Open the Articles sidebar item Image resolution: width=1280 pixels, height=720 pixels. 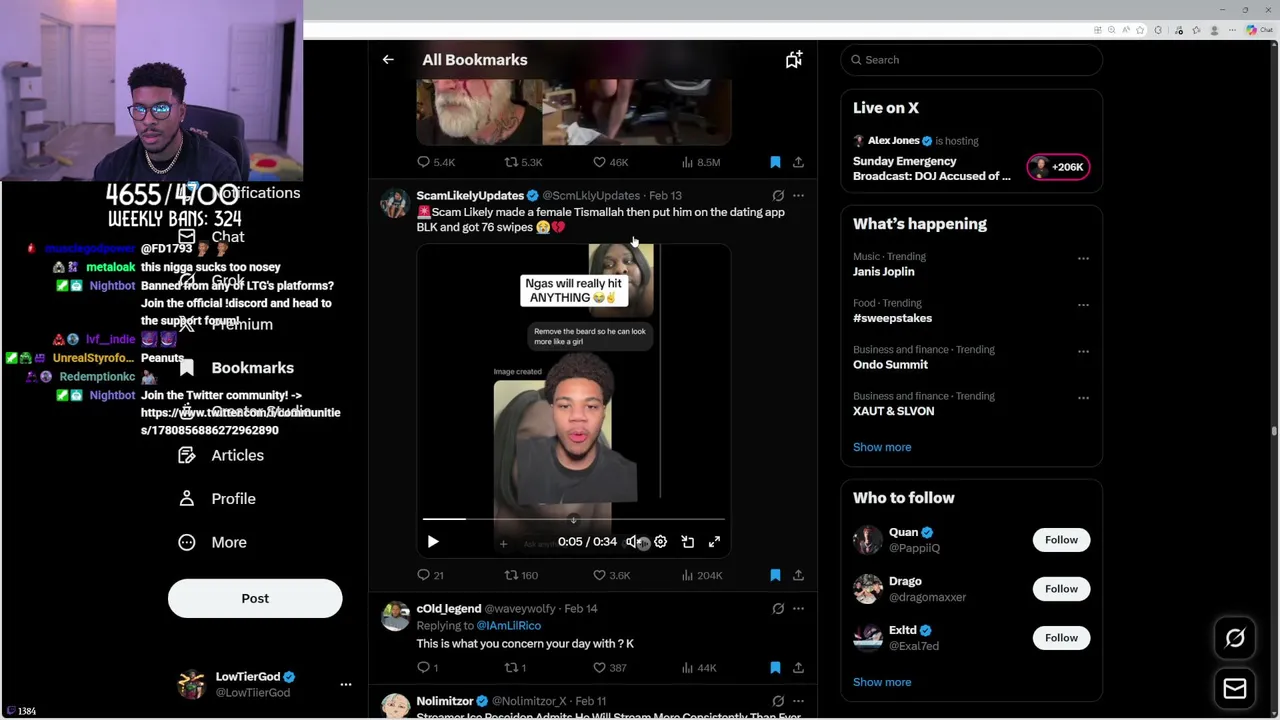pos(222,456)
